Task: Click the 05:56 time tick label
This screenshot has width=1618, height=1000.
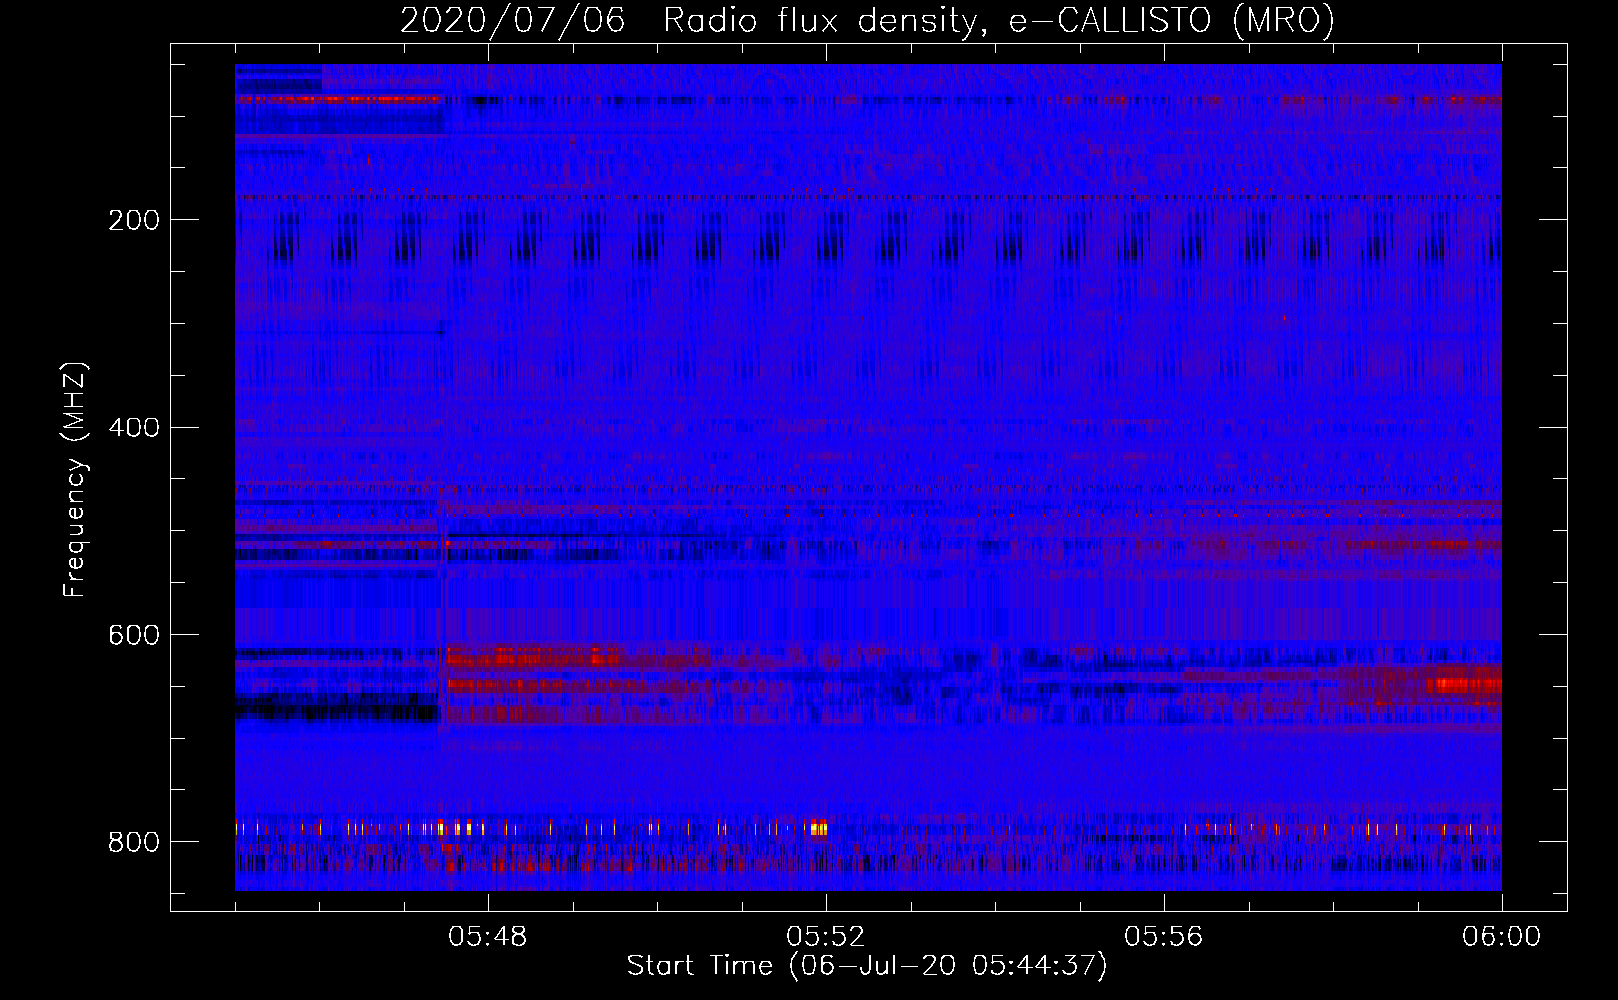Action: [x=1163, y=937]
